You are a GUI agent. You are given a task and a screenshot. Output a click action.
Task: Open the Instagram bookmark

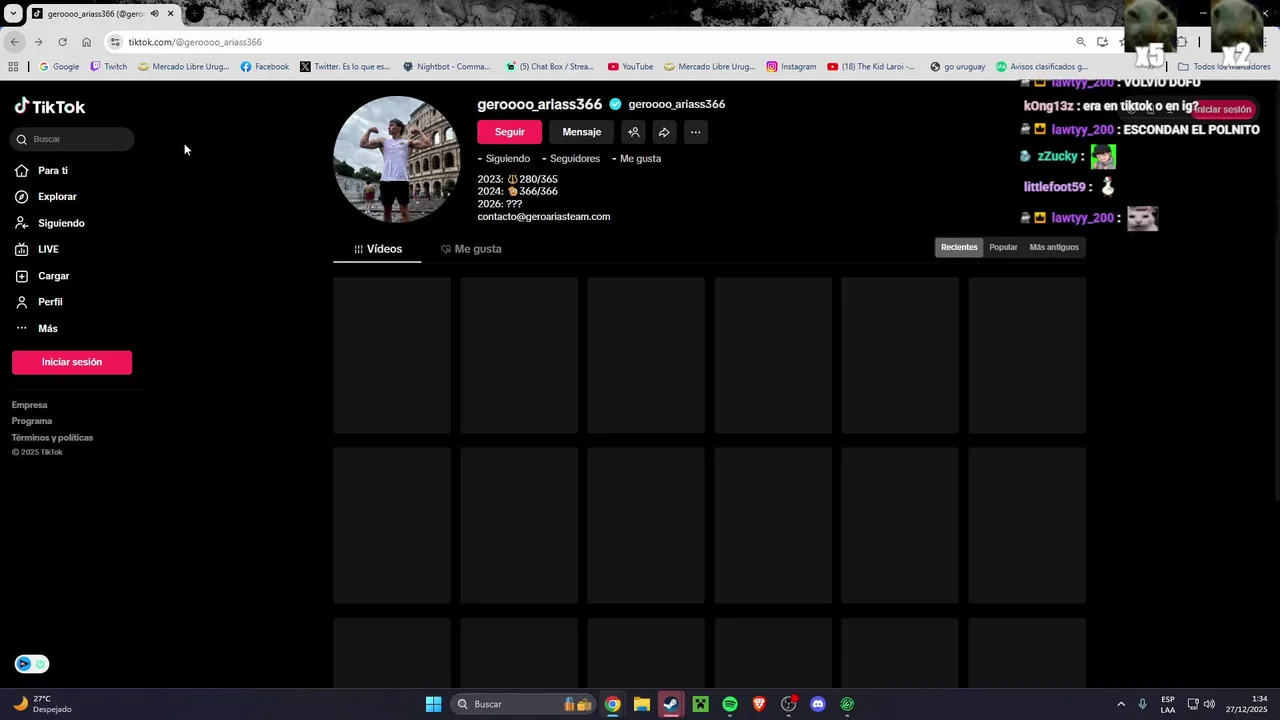792,67
